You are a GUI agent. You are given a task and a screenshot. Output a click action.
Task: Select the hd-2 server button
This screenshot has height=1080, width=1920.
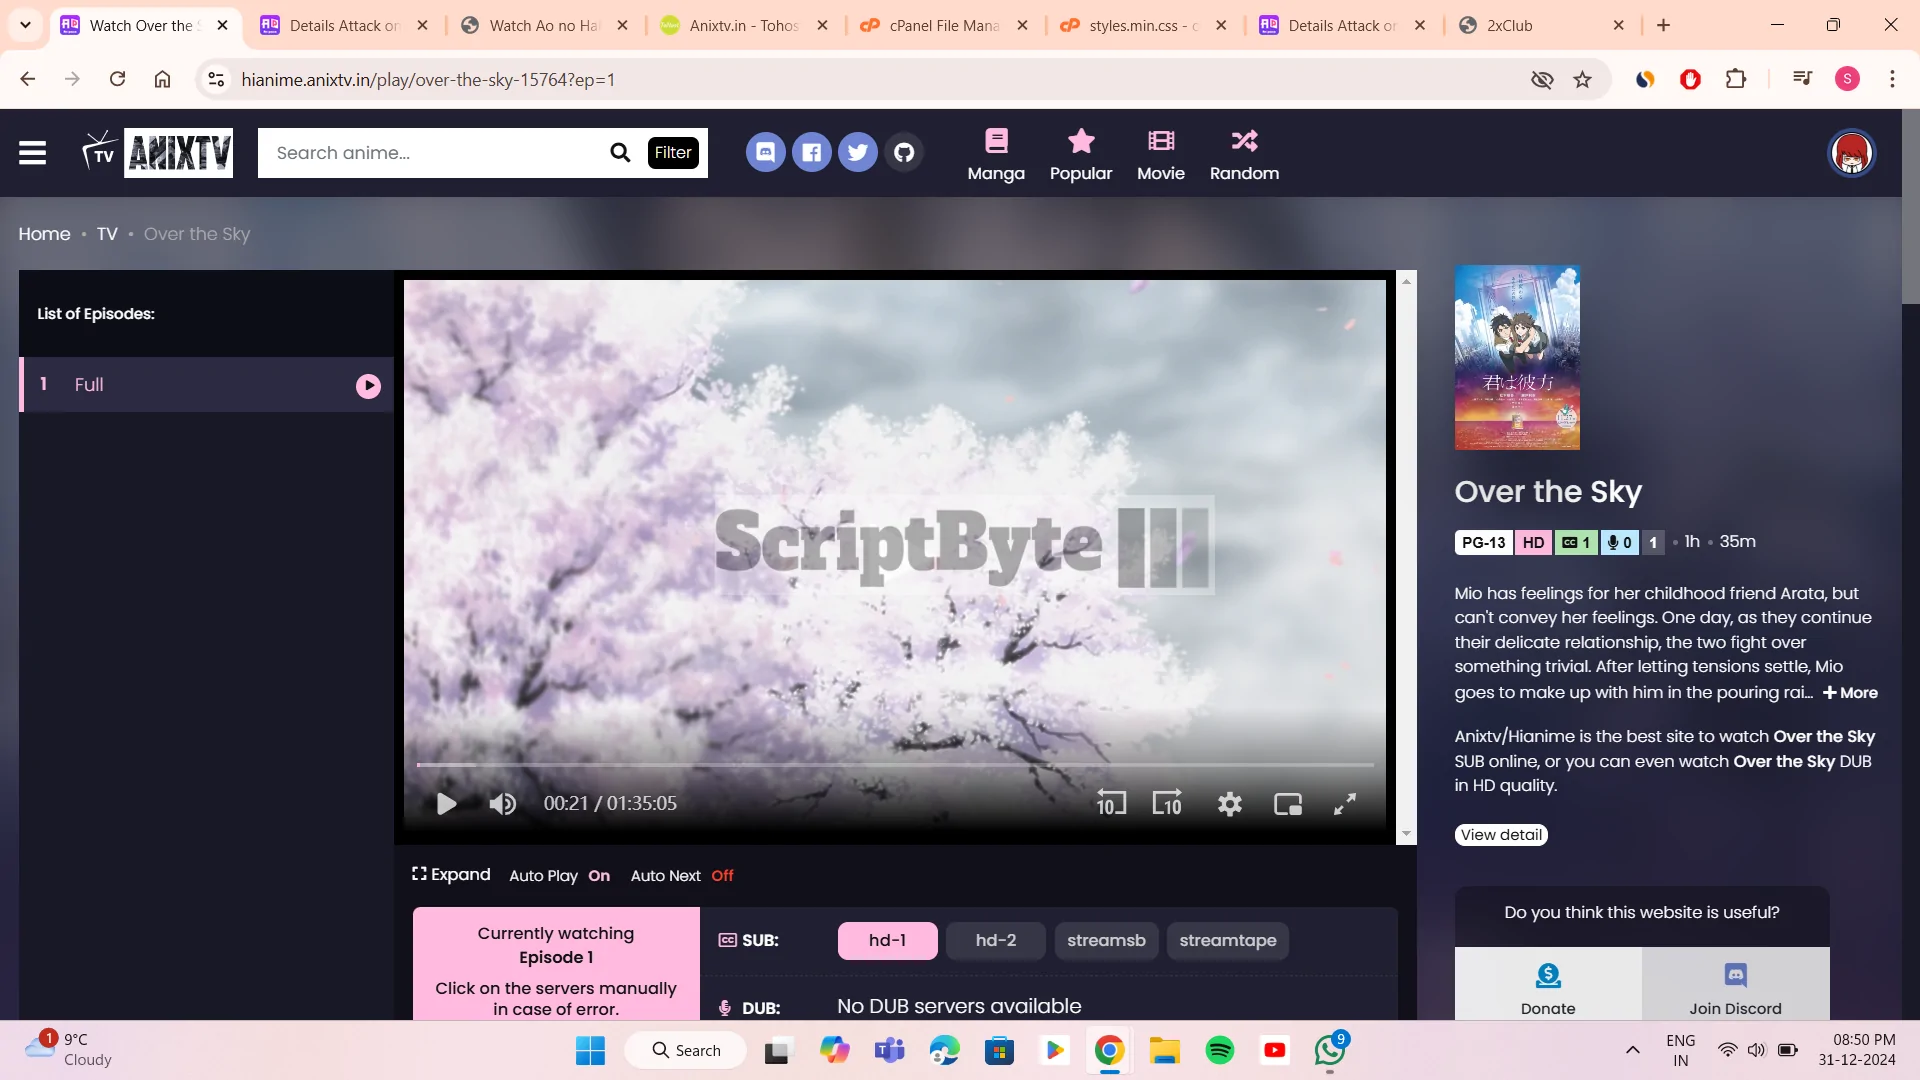(995, 941)
